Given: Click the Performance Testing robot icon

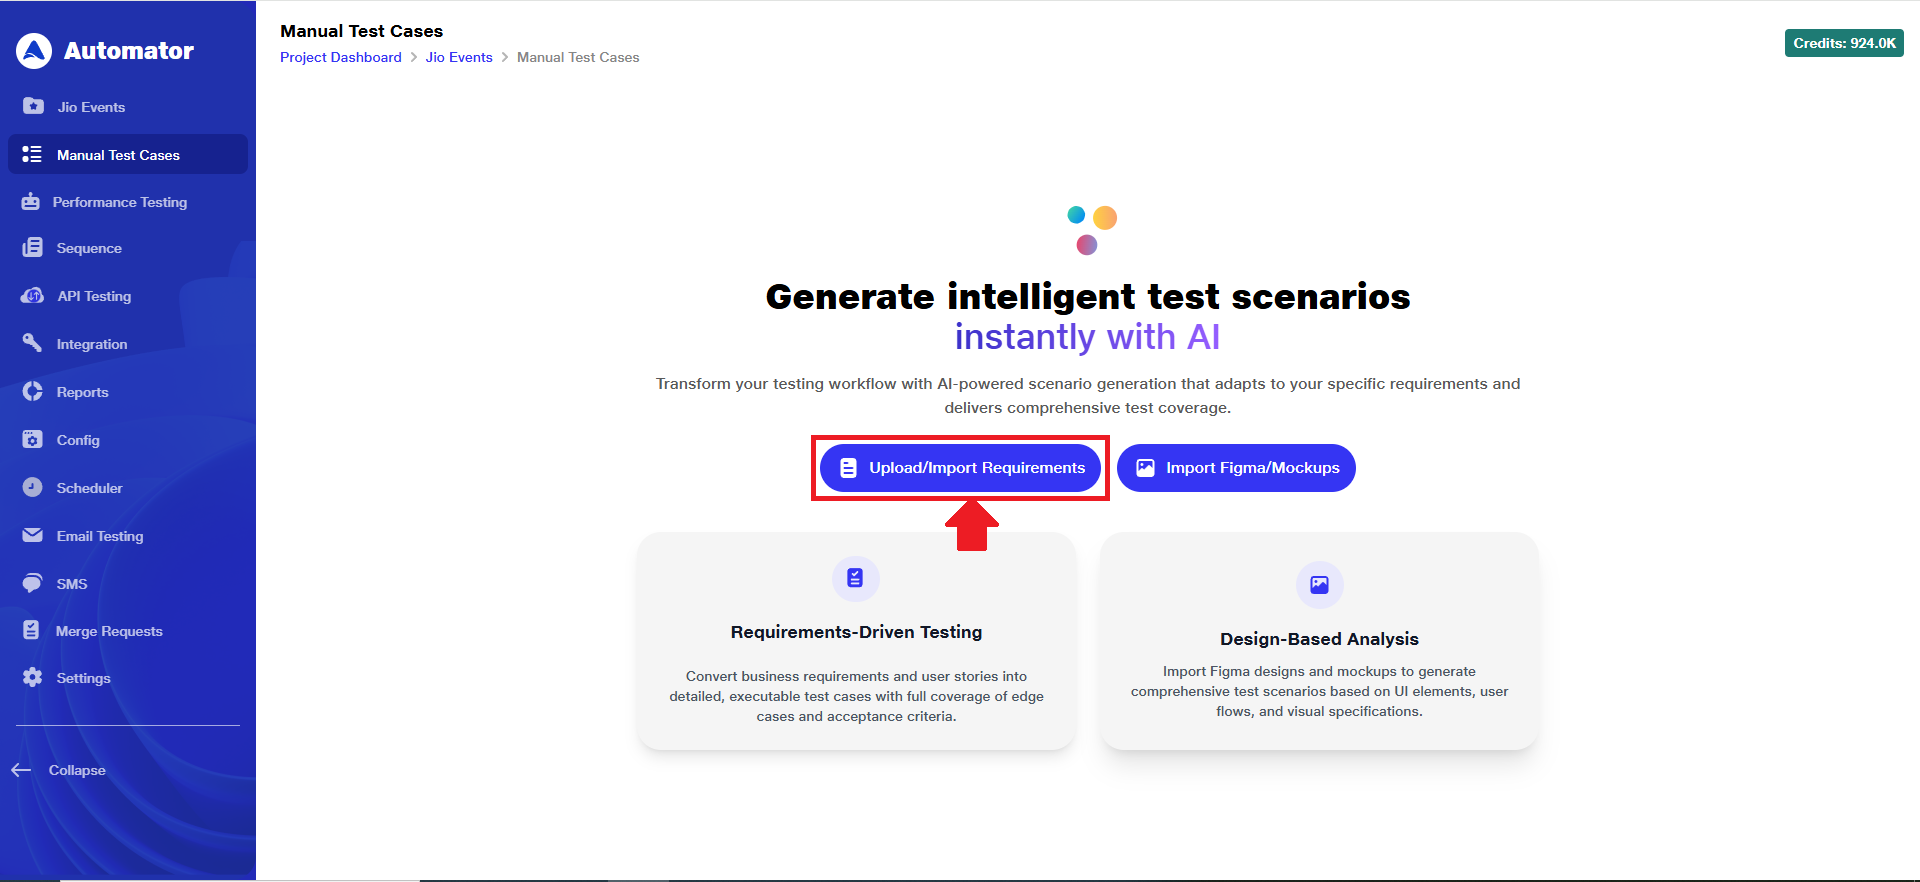Looking at the screenshot, I should (31, 202).
